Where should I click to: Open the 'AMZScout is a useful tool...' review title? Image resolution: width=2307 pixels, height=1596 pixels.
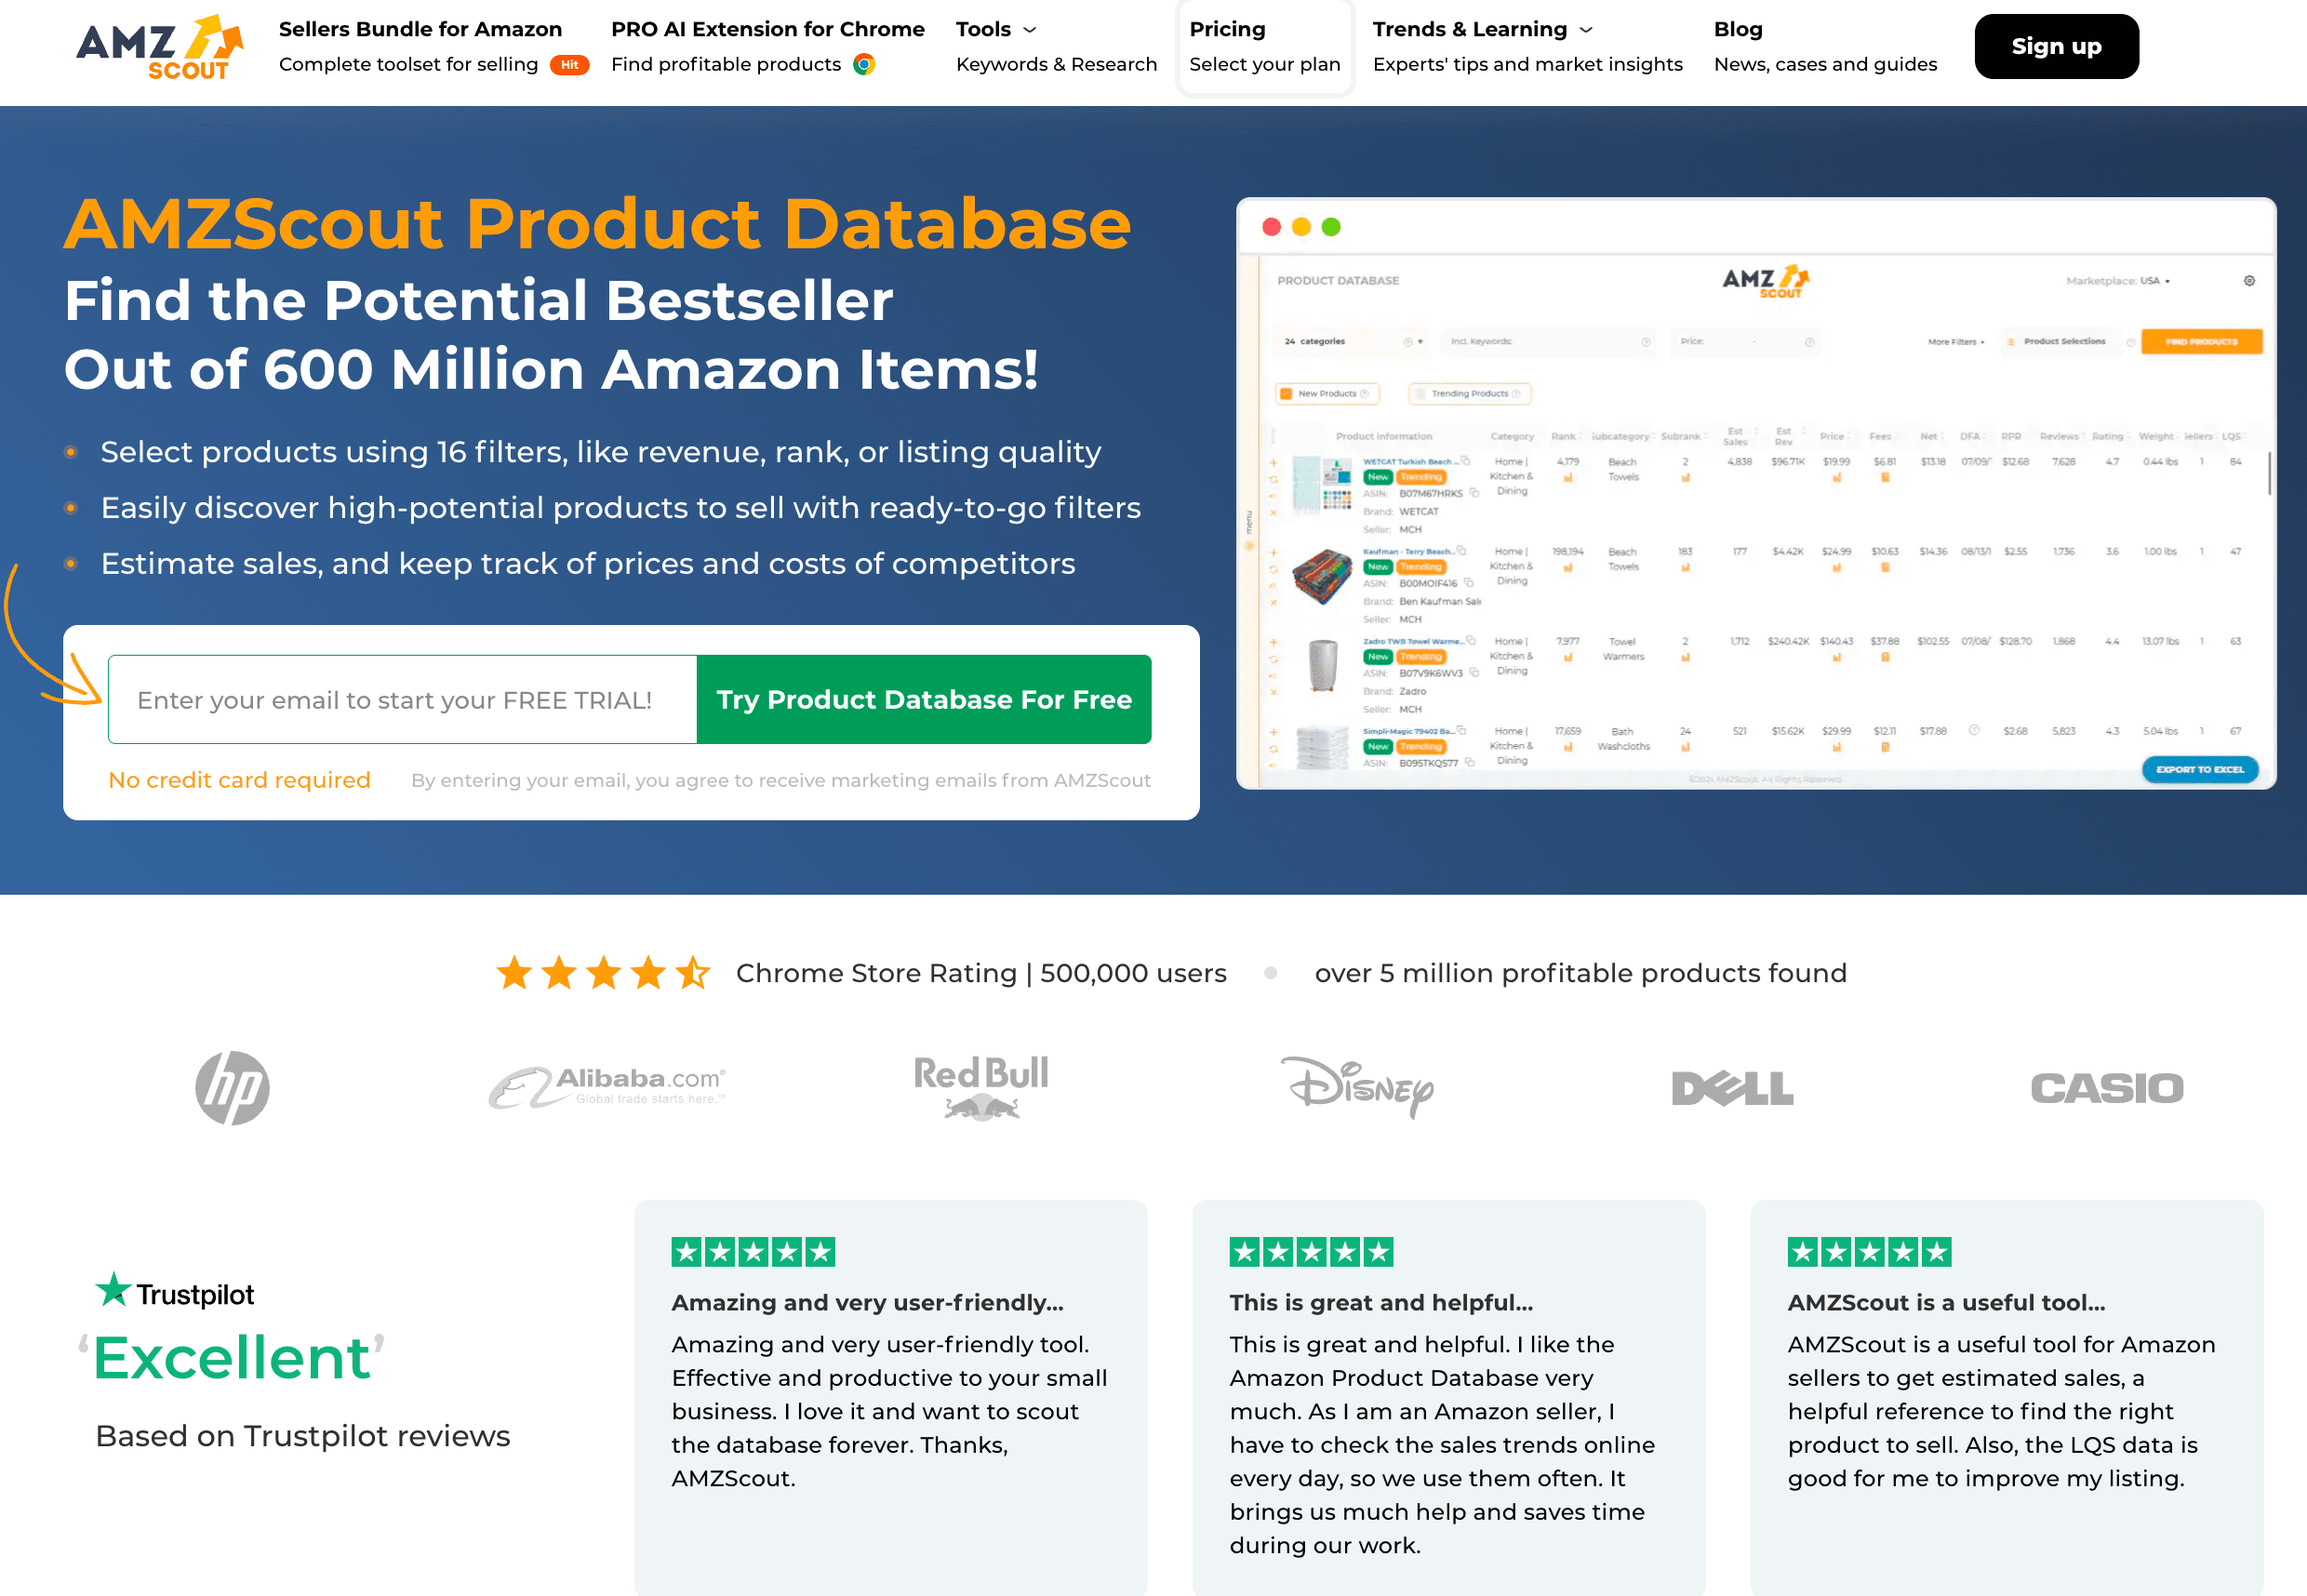[x=1946, y=1302]
